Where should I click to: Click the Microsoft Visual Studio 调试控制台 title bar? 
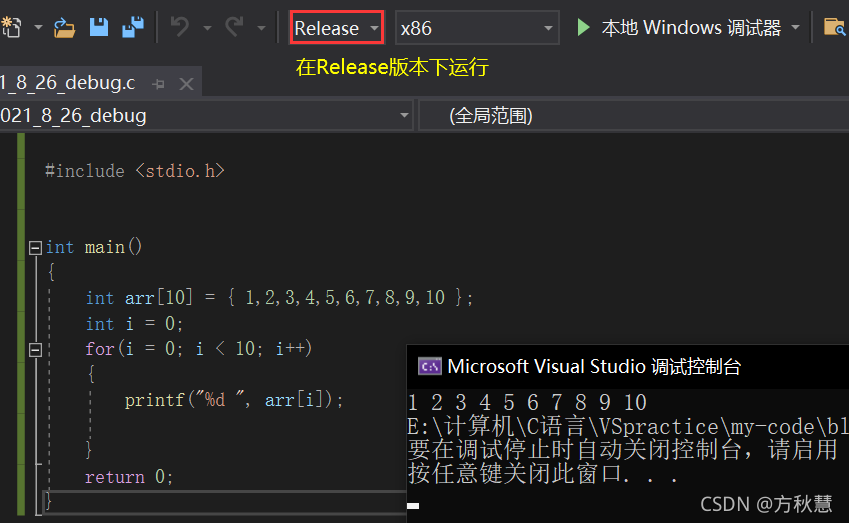click(x=628, y=367)
